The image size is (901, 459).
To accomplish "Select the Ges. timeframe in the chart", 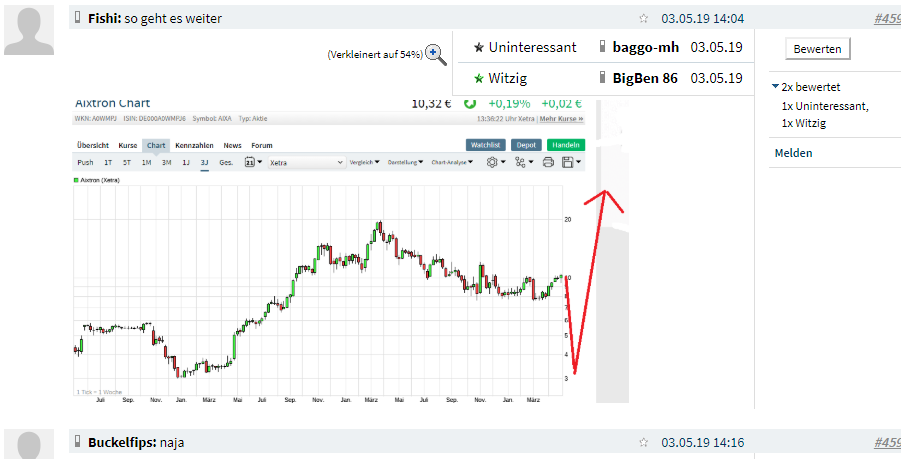I will 226,163.
